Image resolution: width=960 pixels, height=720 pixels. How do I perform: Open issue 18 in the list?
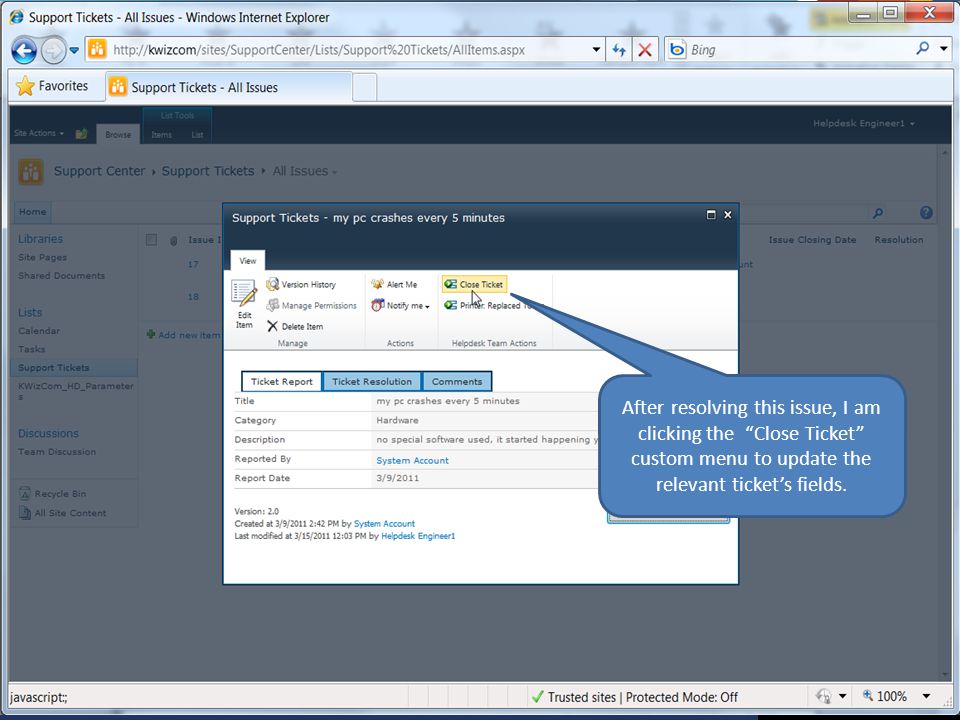[x=193, y=297]
